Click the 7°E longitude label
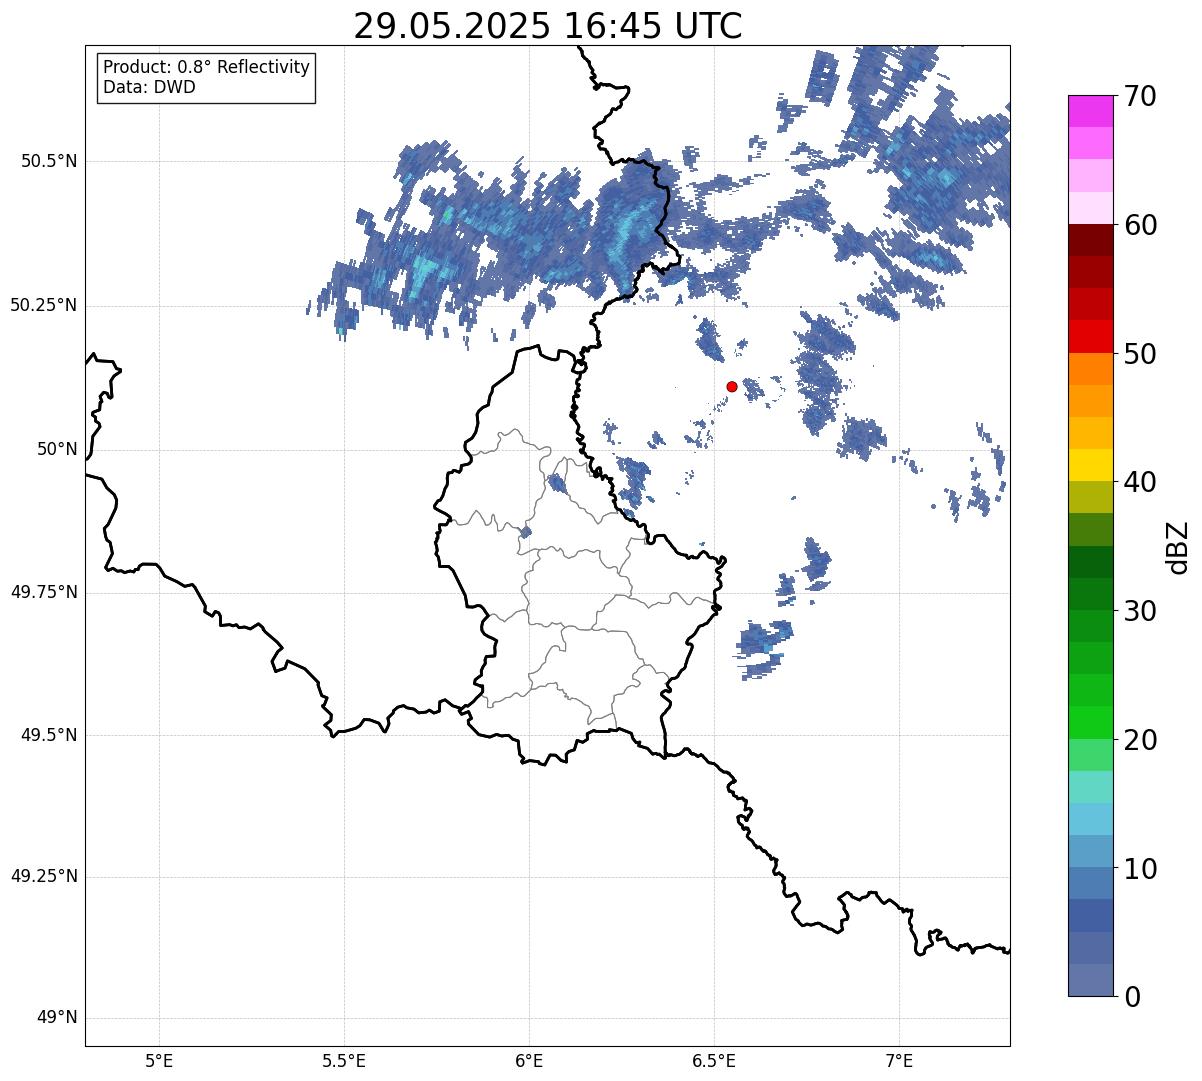The width and height of the screenshot is (1202, 1081). [899, 1060]
